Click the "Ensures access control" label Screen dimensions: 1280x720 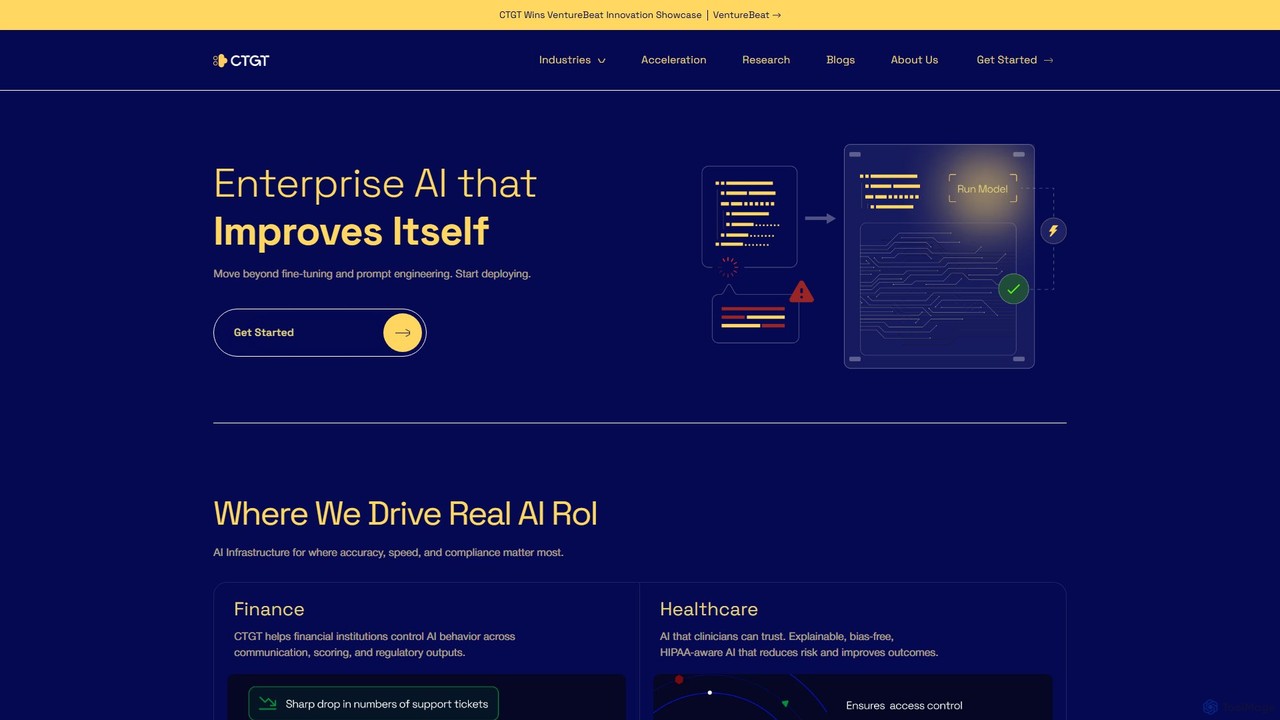(904, 705)
